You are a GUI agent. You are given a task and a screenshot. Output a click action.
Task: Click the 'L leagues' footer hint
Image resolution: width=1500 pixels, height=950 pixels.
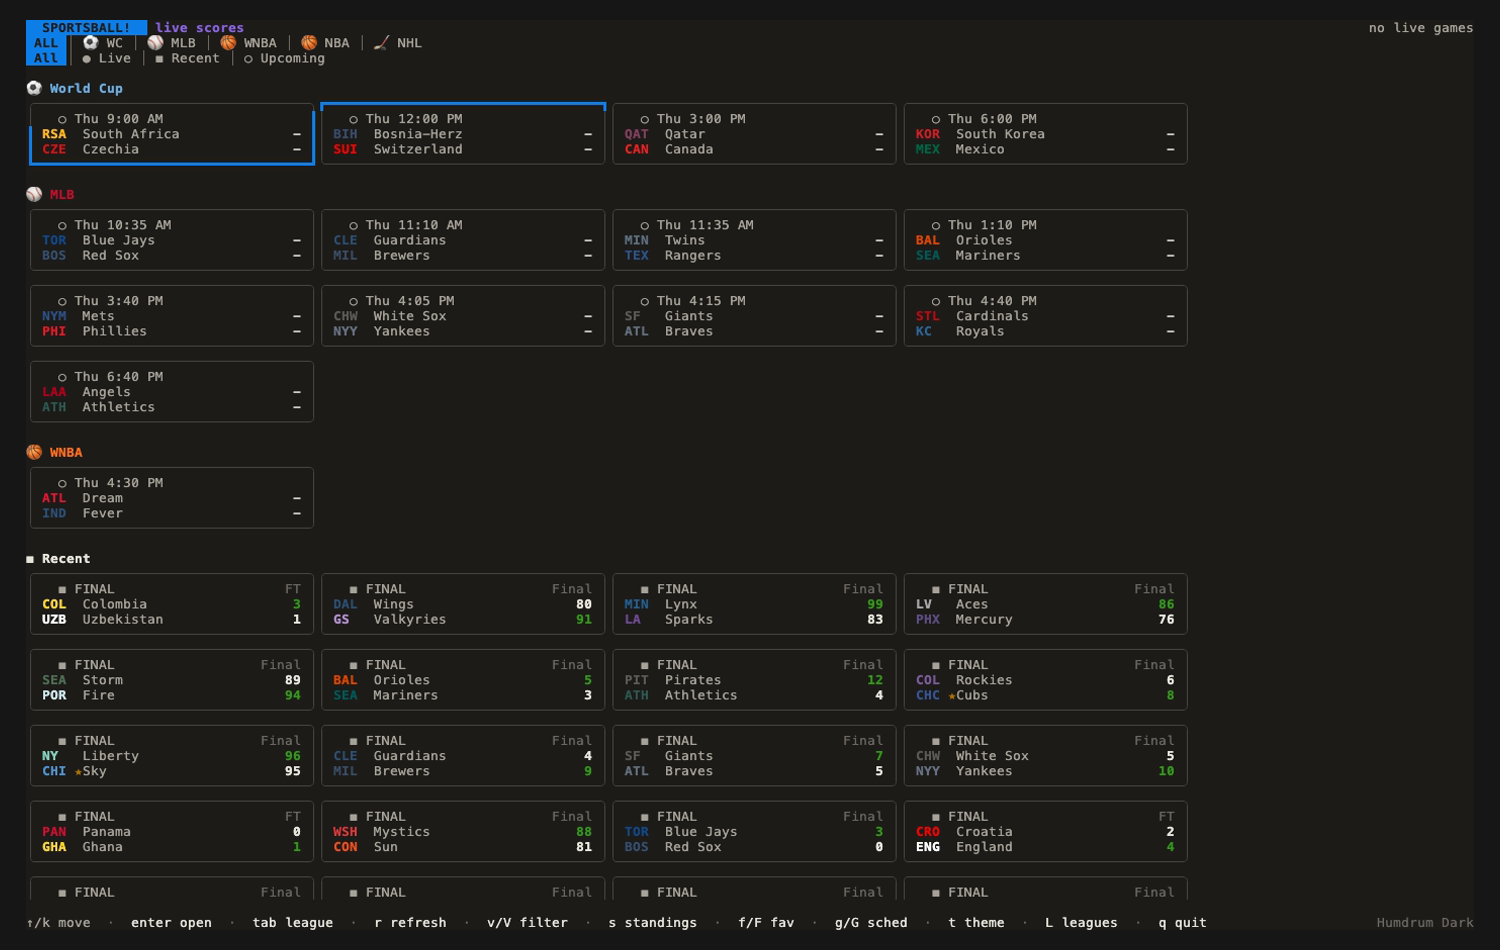click(1081, 923)
